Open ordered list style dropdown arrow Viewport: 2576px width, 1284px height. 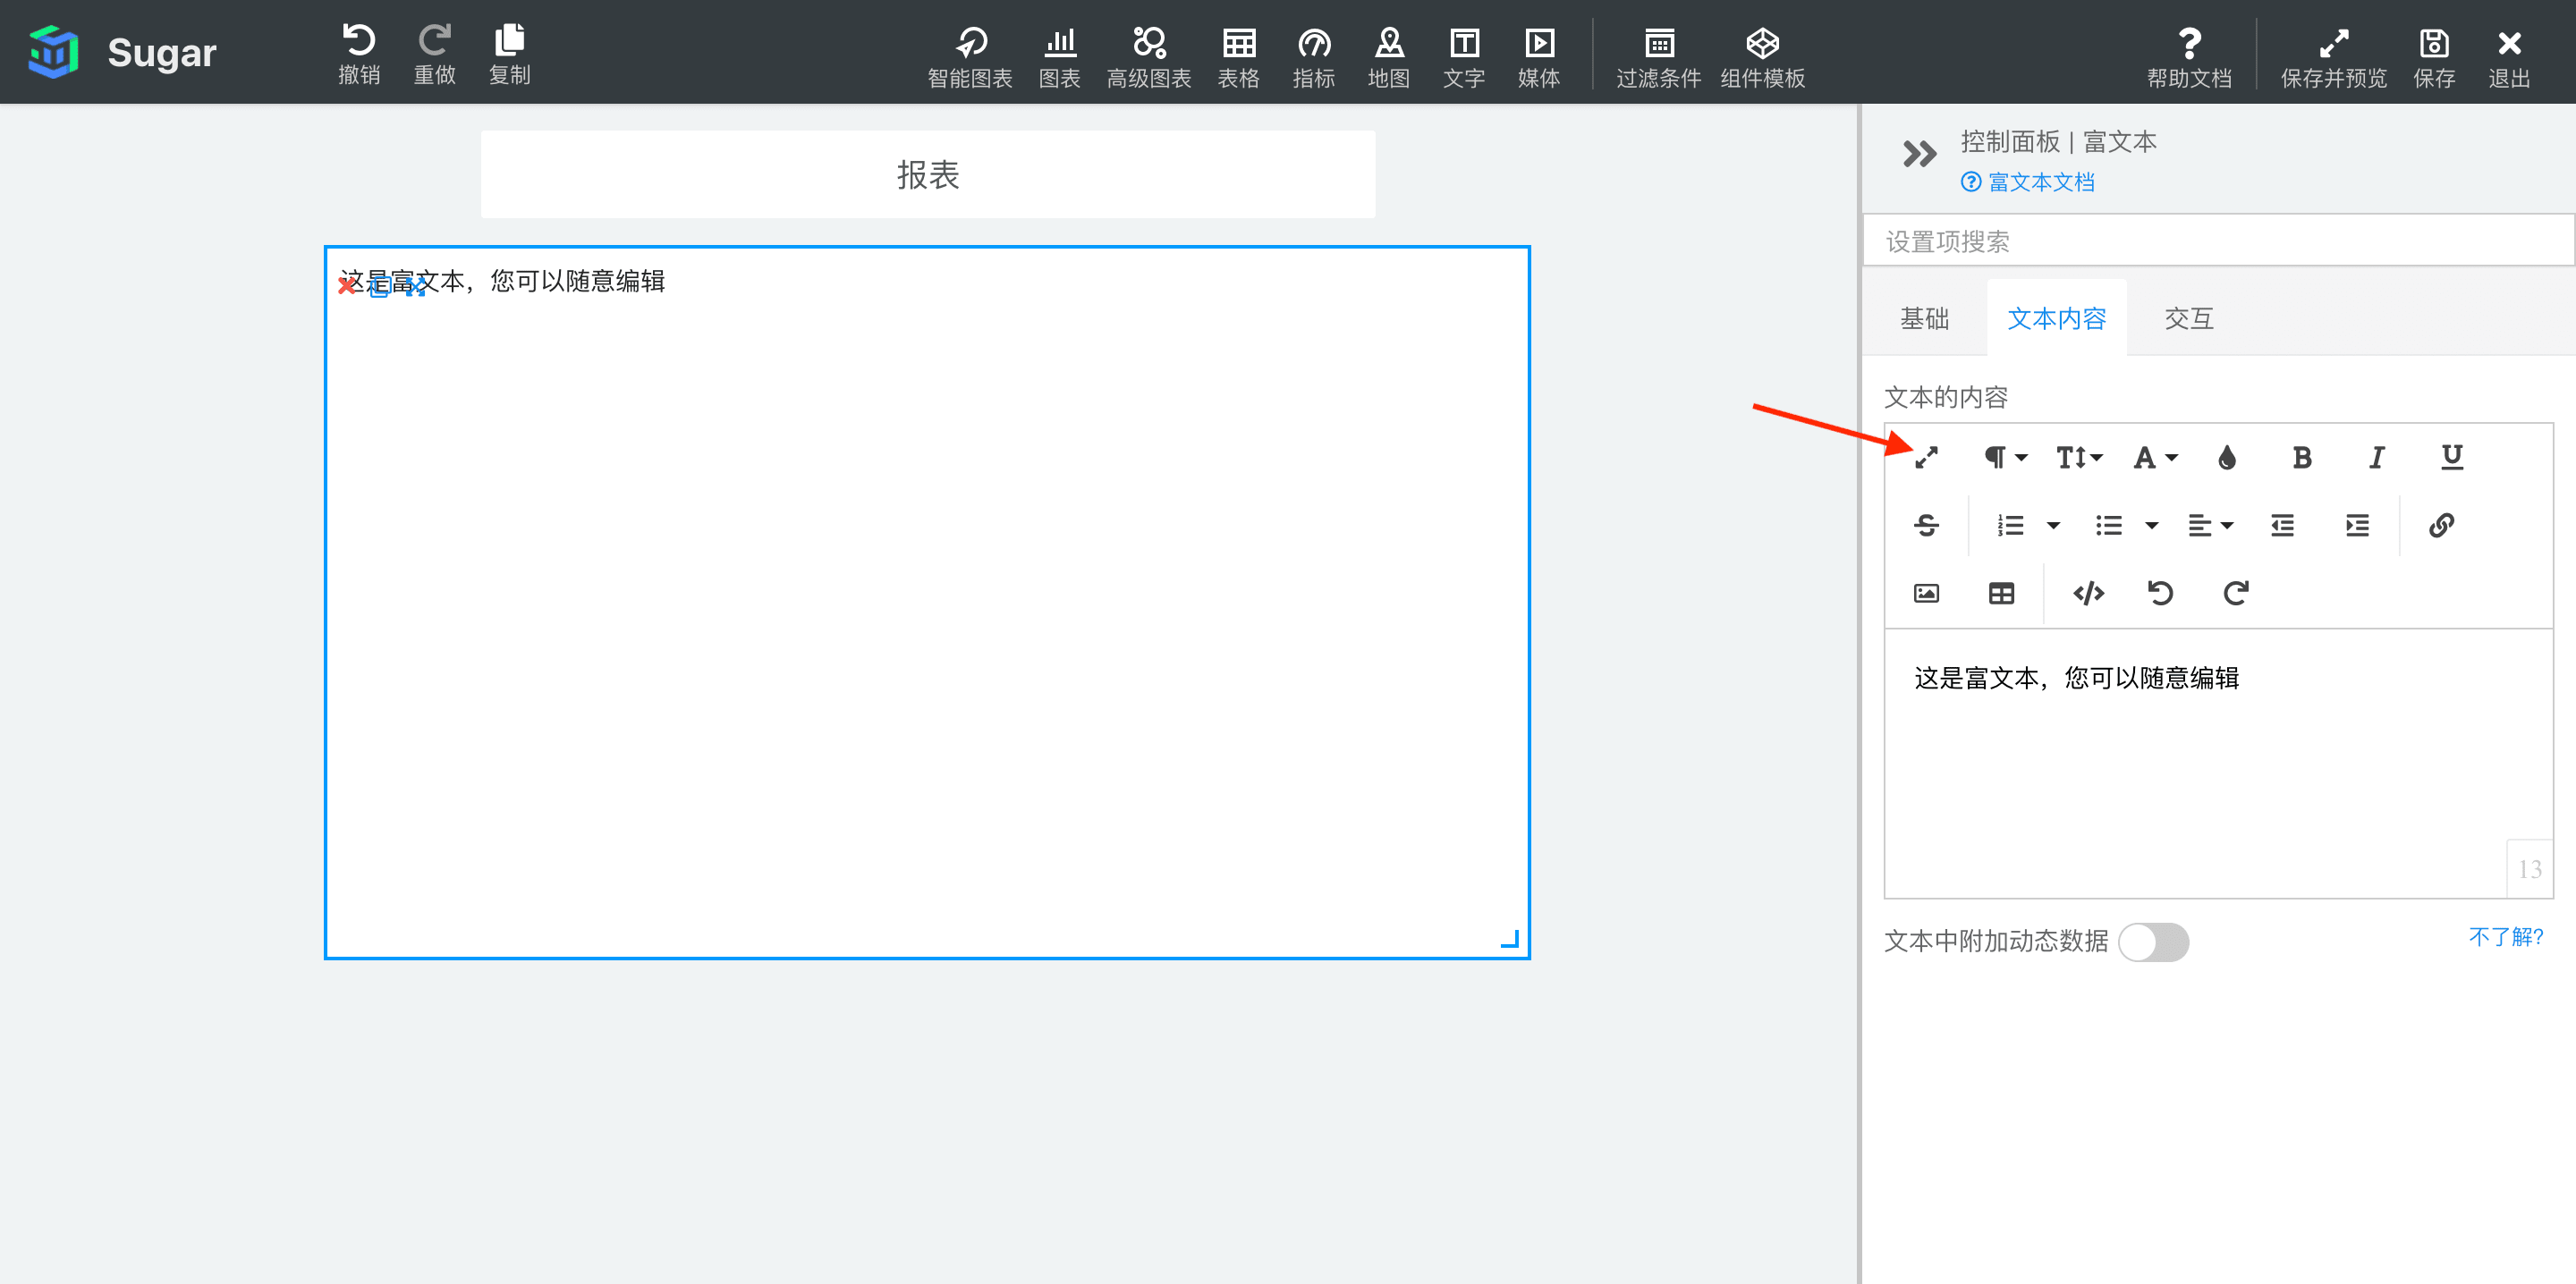[x=2052, y=525]
